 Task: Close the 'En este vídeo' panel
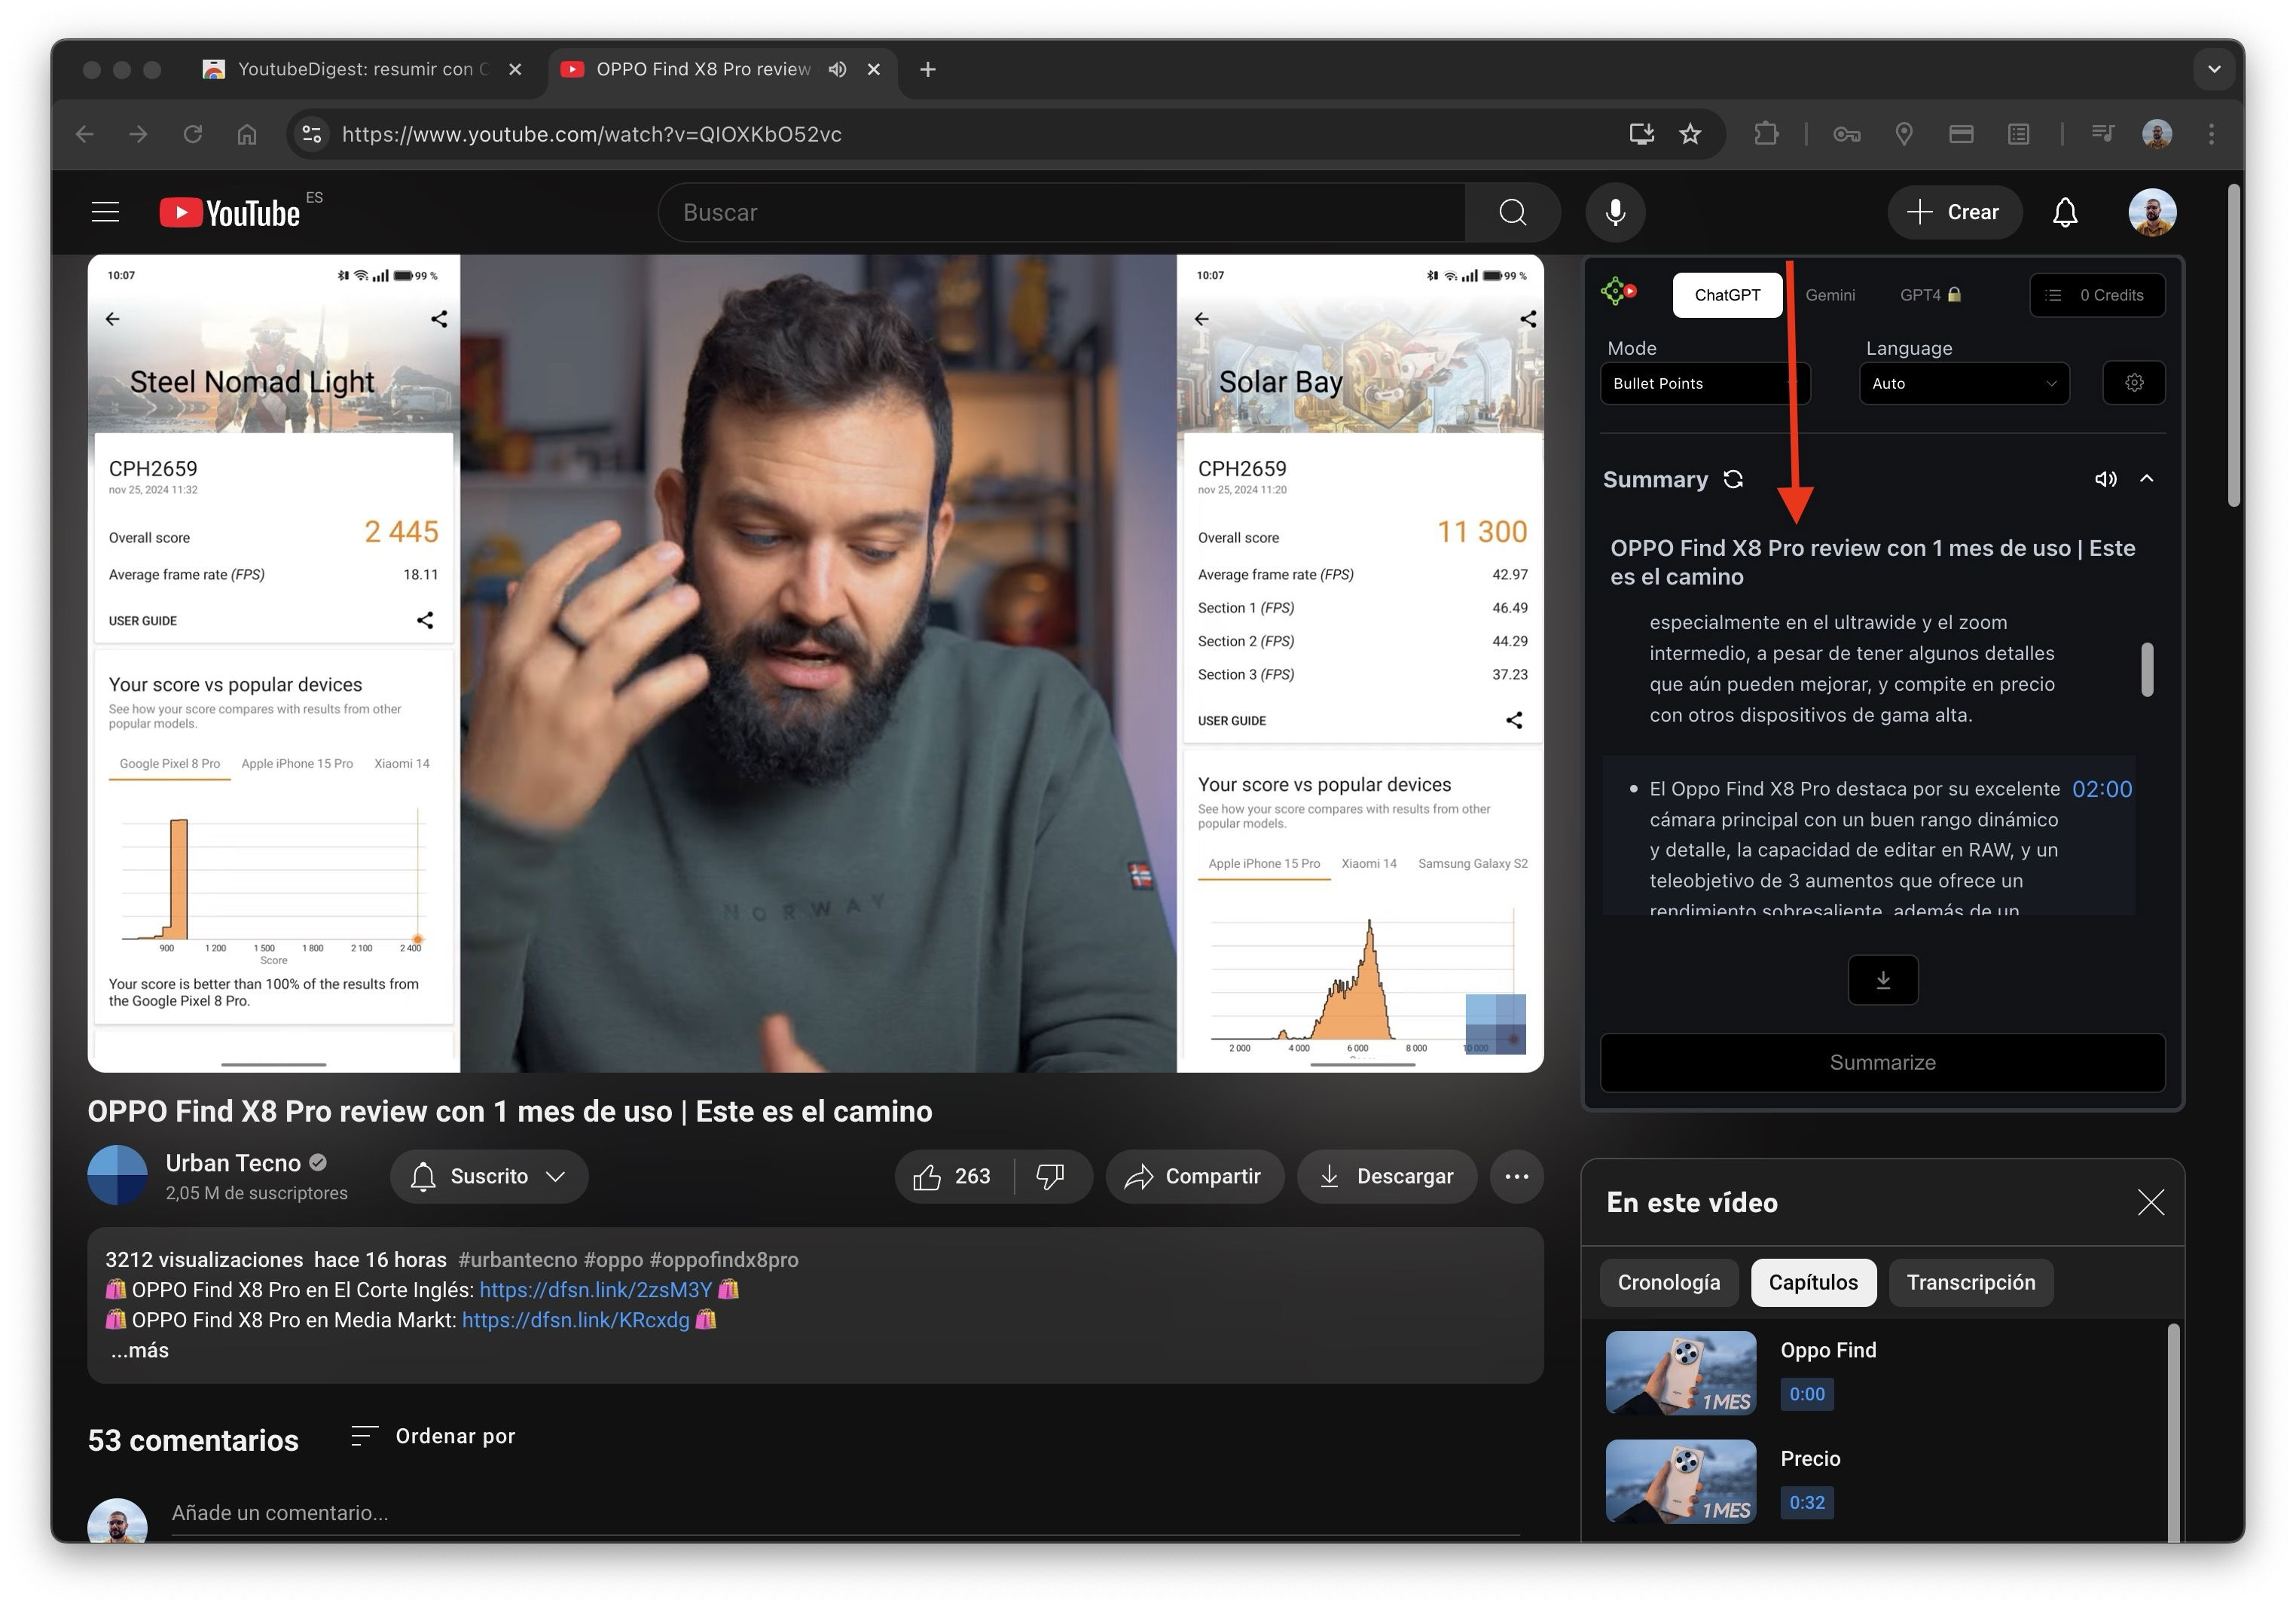coord(2150,1202)
